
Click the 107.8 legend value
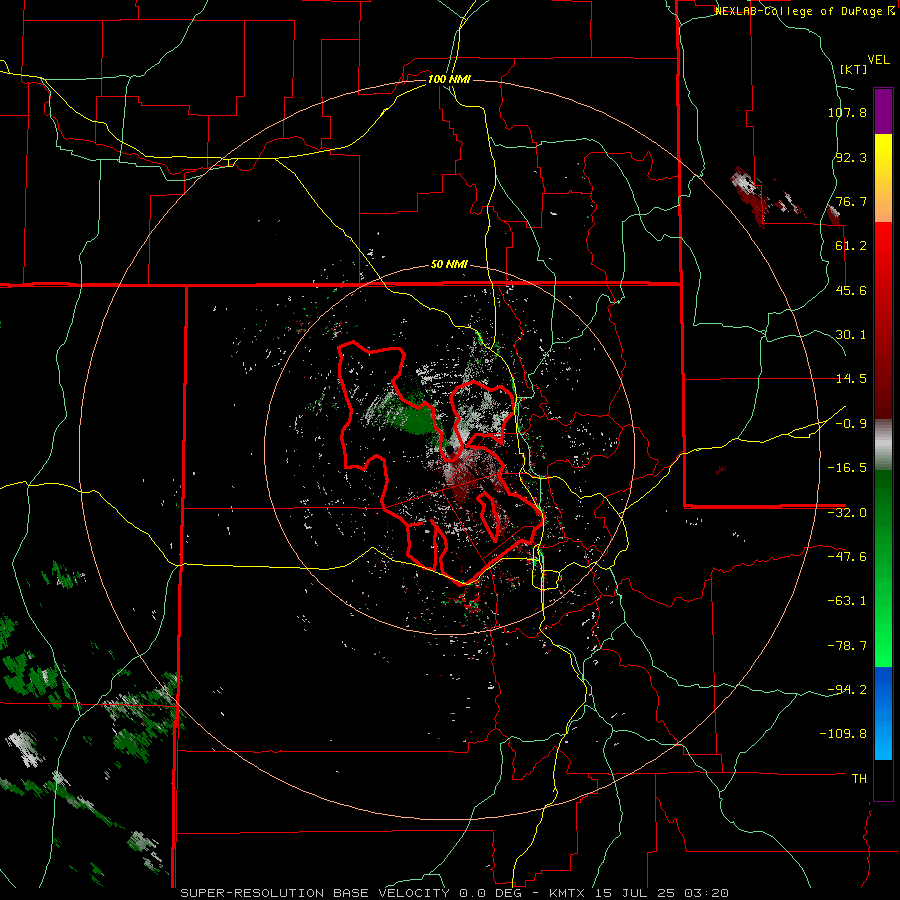pyautogui.click(x=847, y=113)
